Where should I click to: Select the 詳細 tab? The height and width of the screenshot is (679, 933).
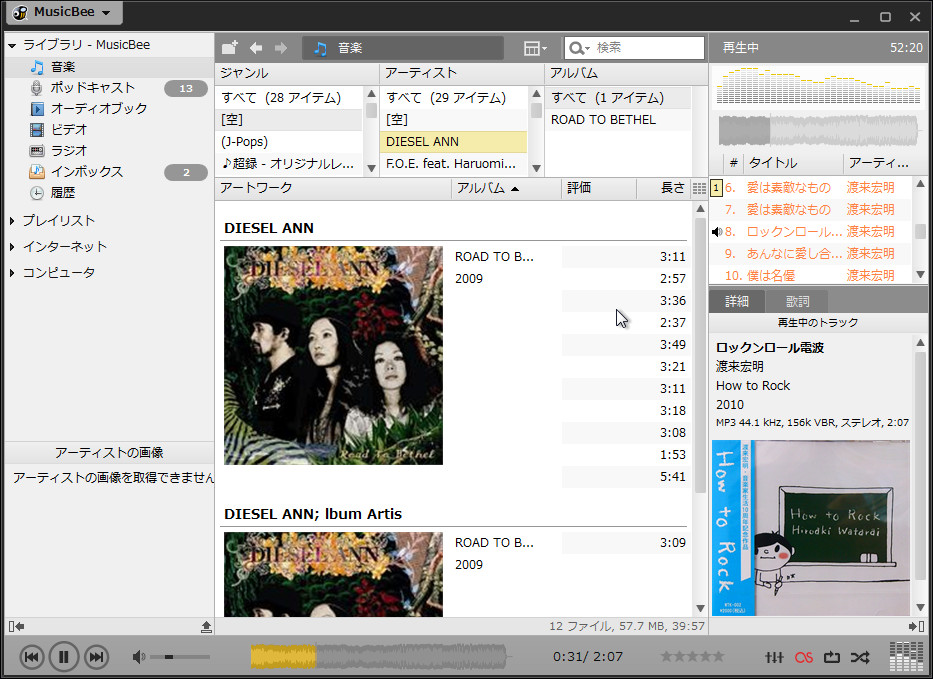pos(737,300)
